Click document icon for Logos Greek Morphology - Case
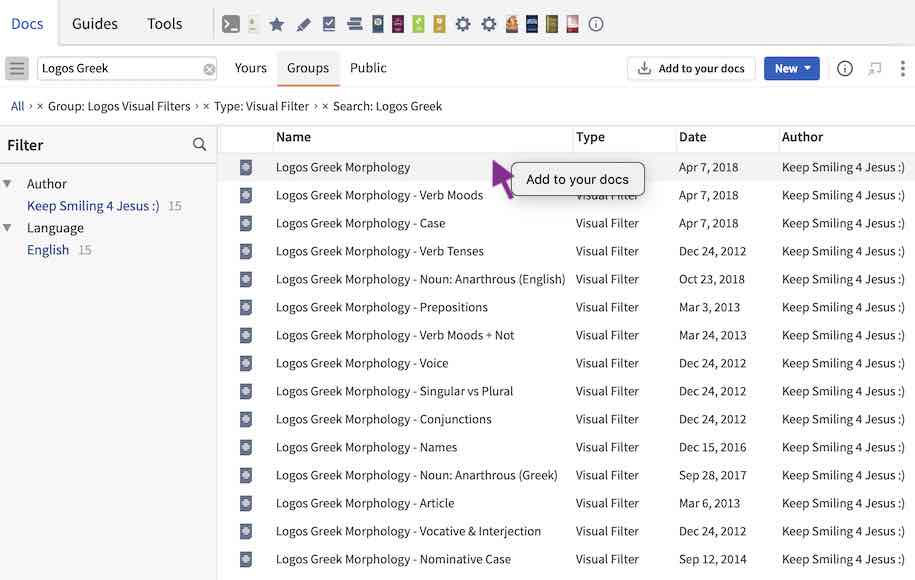The width and height of the screenshot is (915, 580). [x=246, y=223]
